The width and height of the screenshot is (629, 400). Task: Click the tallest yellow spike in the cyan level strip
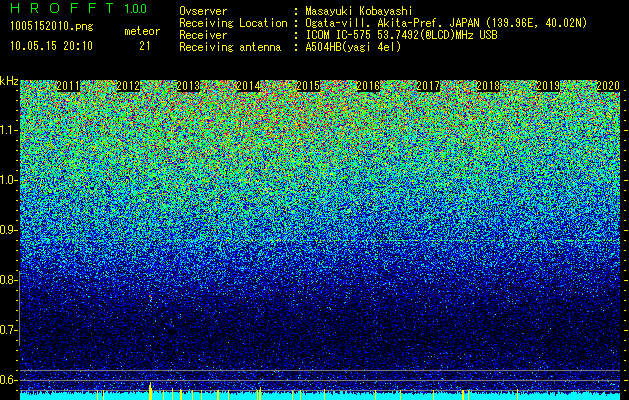pos(150,391)
